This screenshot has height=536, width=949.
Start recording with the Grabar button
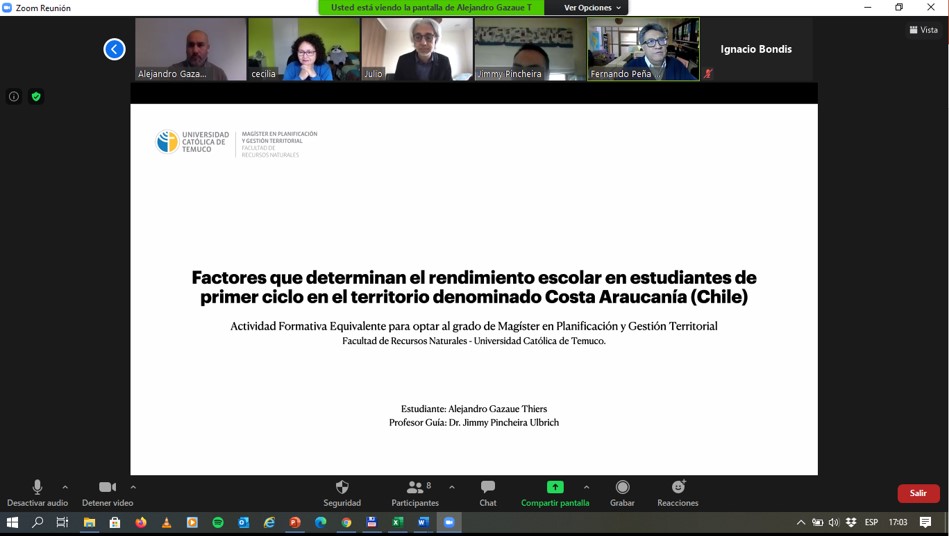622,493
